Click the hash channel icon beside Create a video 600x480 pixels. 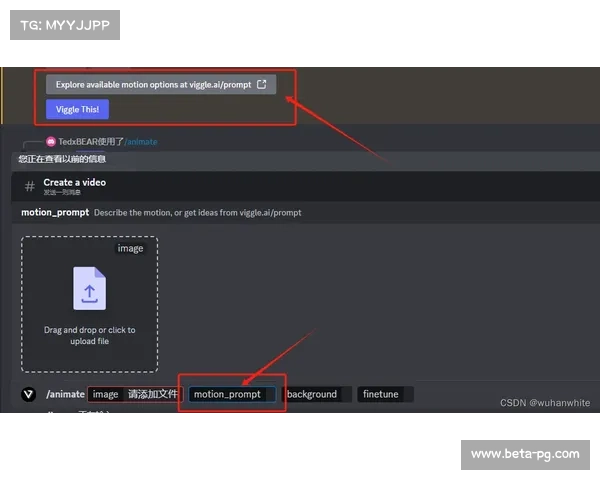29,186
